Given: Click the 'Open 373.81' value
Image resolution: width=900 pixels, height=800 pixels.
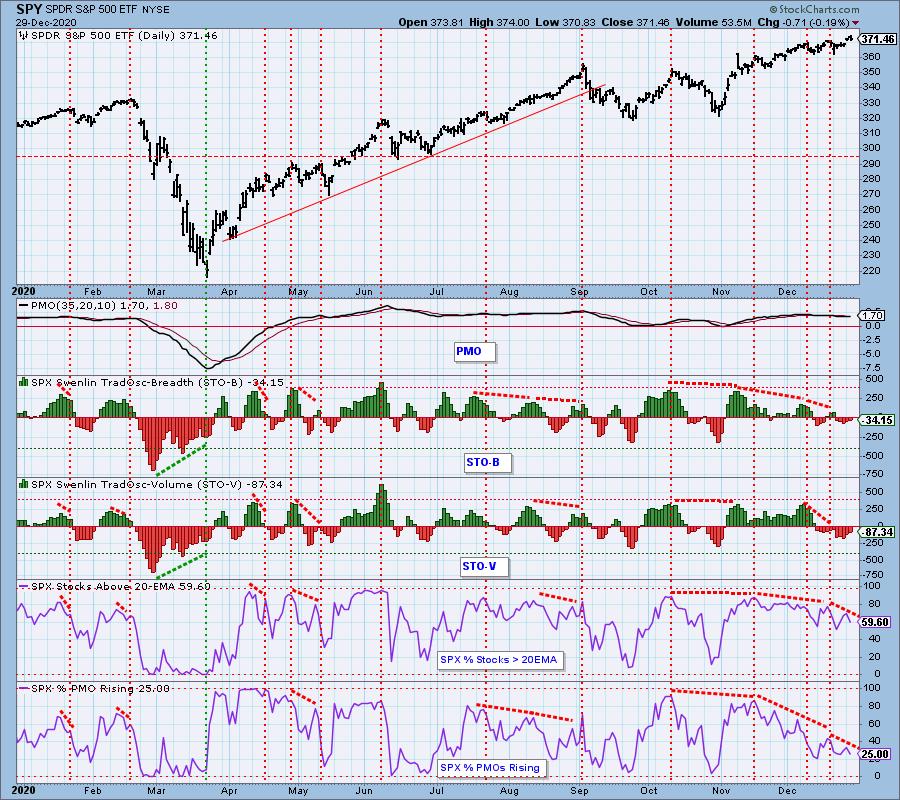Looking at the screenshot, I should point(431,22).
